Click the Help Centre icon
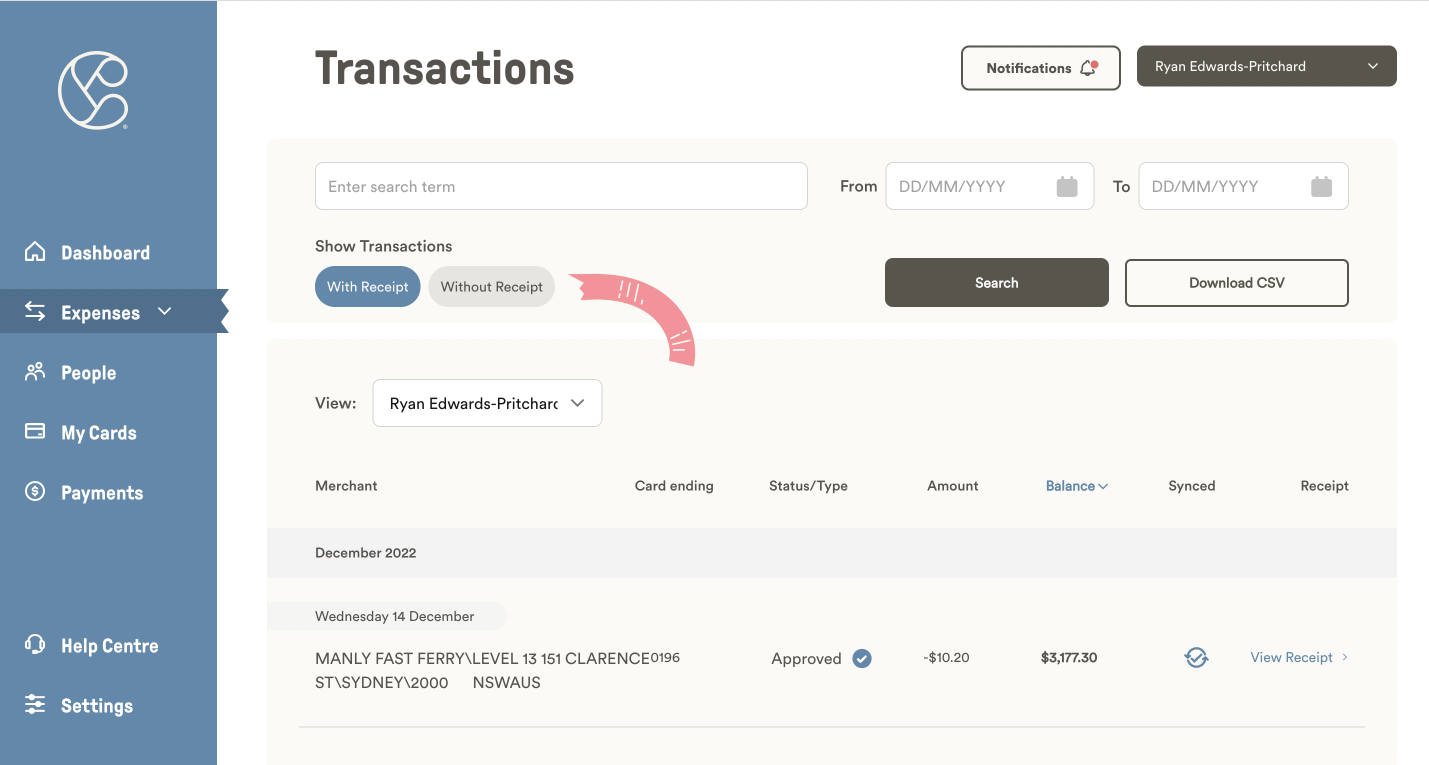Image resolution: width=1429 pixels, height=765 pixels. point(35,645)
